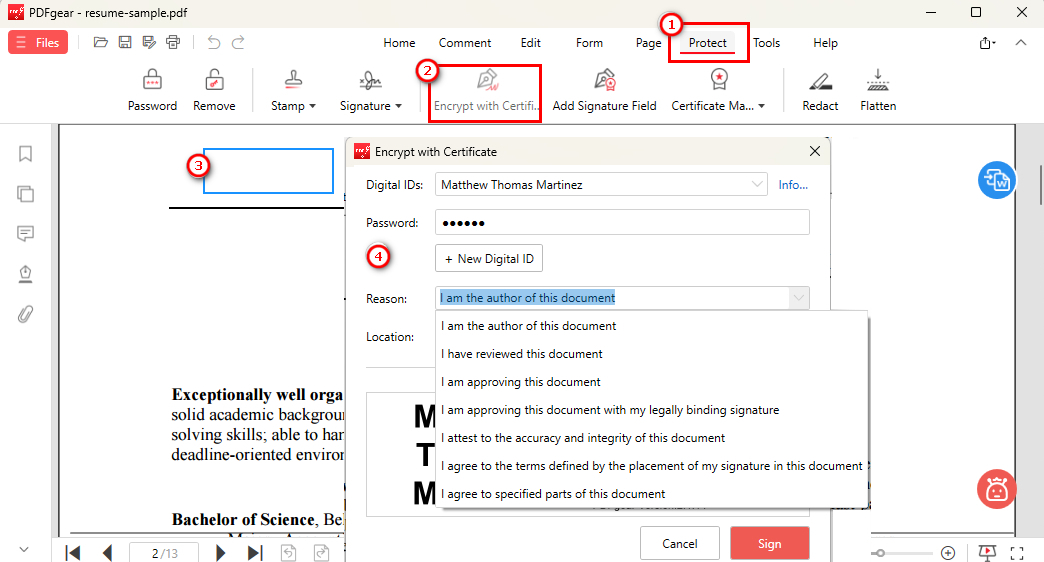
Task: Switch to the Edit tab
Action: (531, 43)
